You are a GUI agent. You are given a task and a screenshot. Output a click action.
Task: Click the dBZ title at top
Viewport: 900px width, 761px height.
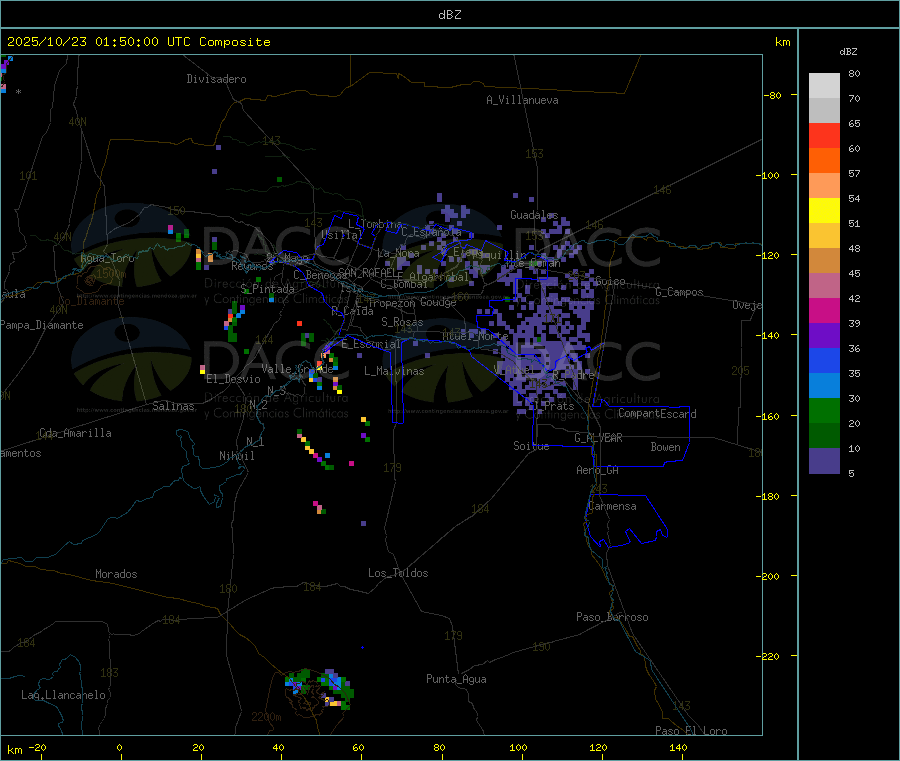click(449, 15)
